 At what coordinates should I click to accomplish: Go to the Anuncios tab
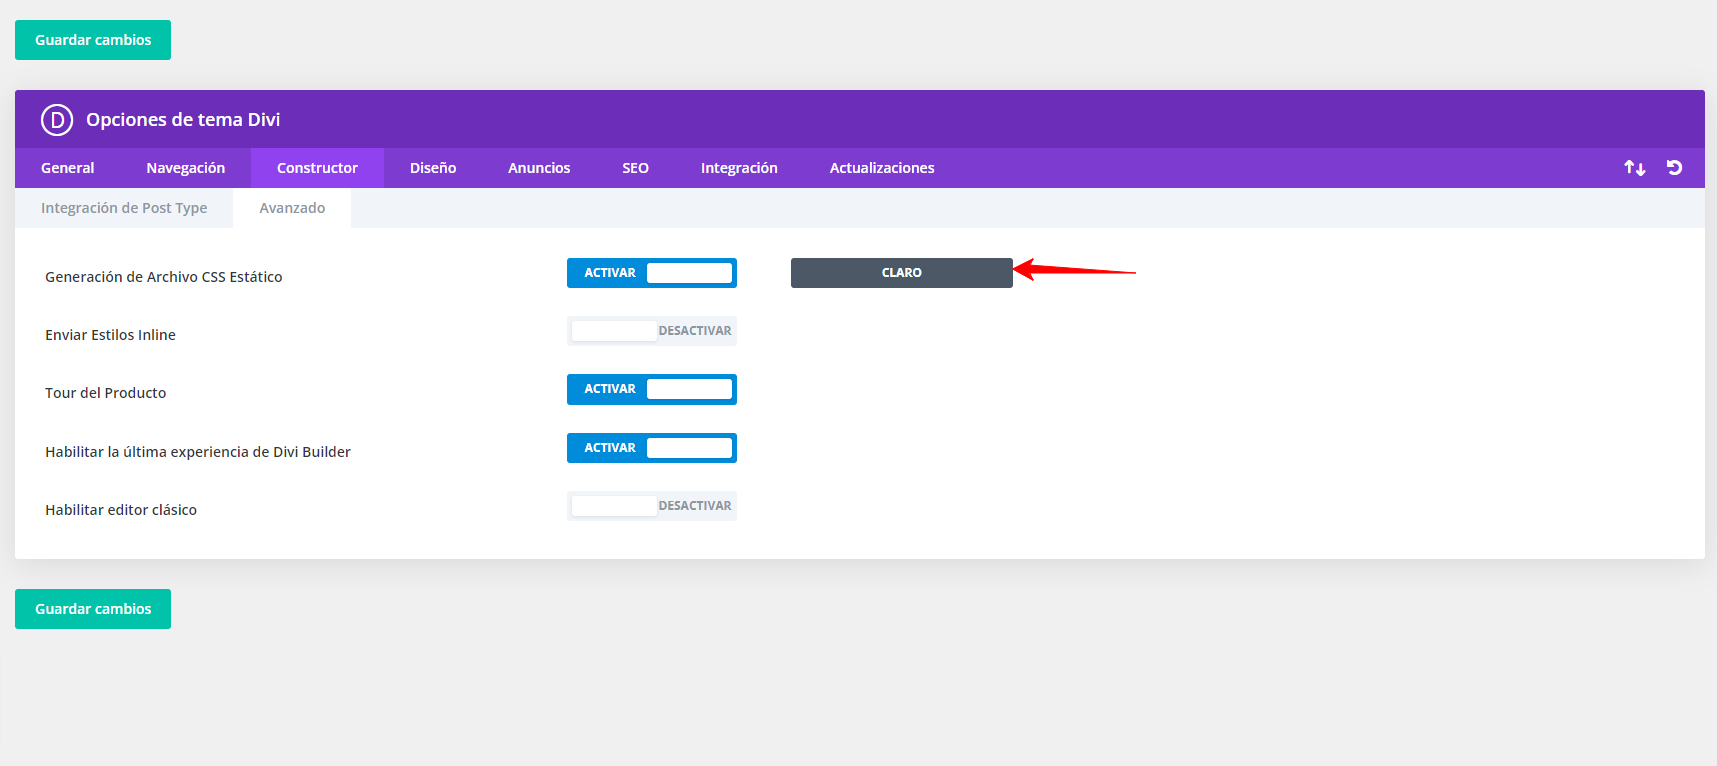click(539, 168)
